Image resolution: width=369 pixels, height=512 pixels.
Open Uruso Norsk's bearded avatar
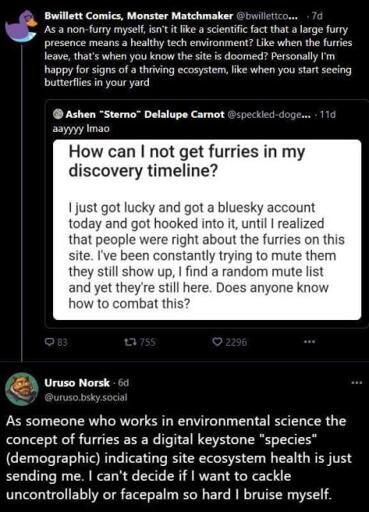(x=22, y=389)
